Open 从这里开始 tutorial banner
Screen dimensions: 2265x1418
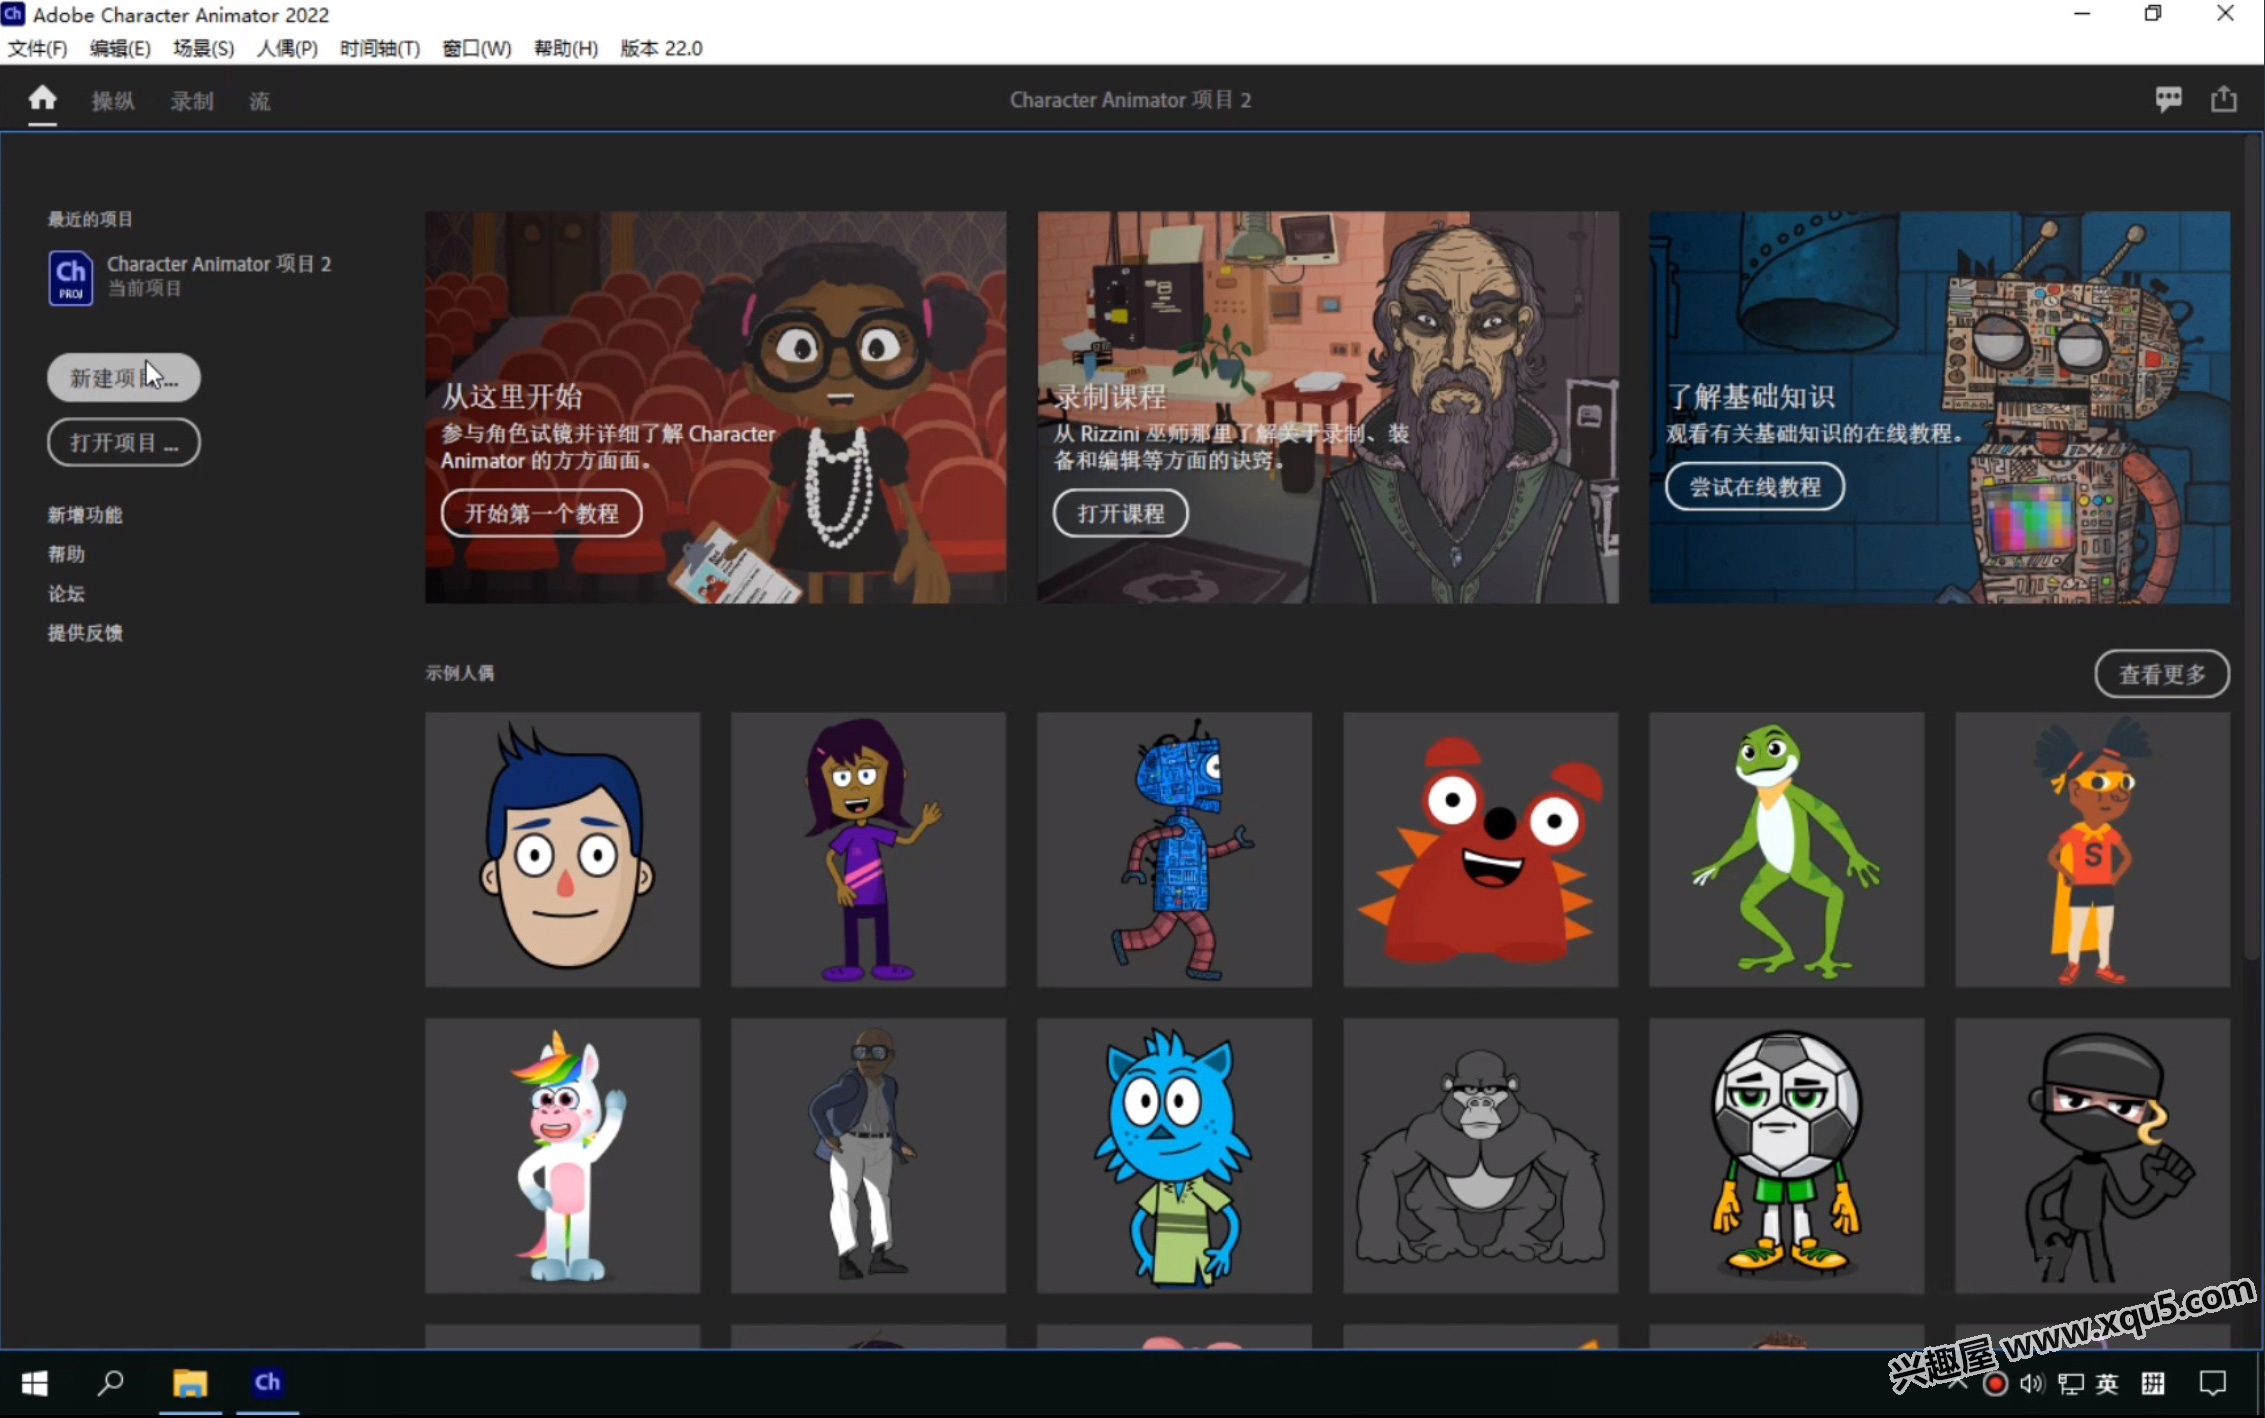pos(716,407)
